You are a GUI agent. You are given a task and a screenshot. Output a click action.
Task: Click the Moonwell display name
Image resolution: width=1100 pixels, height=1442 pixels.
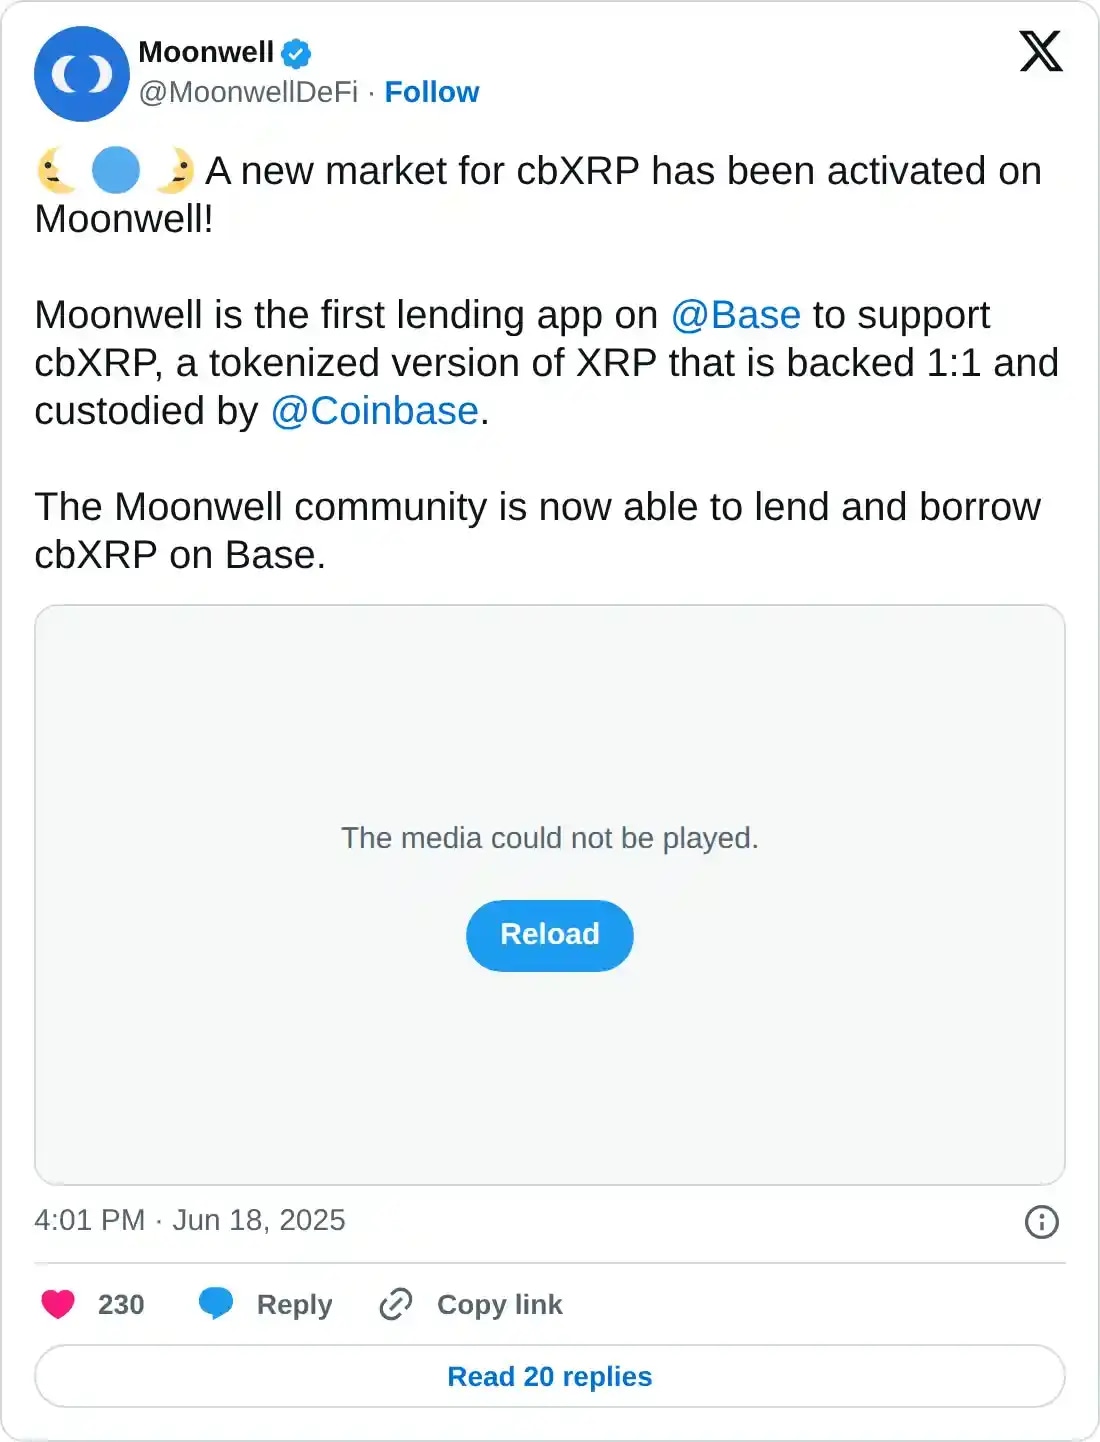pyautogui.click(x=207, y=53)
